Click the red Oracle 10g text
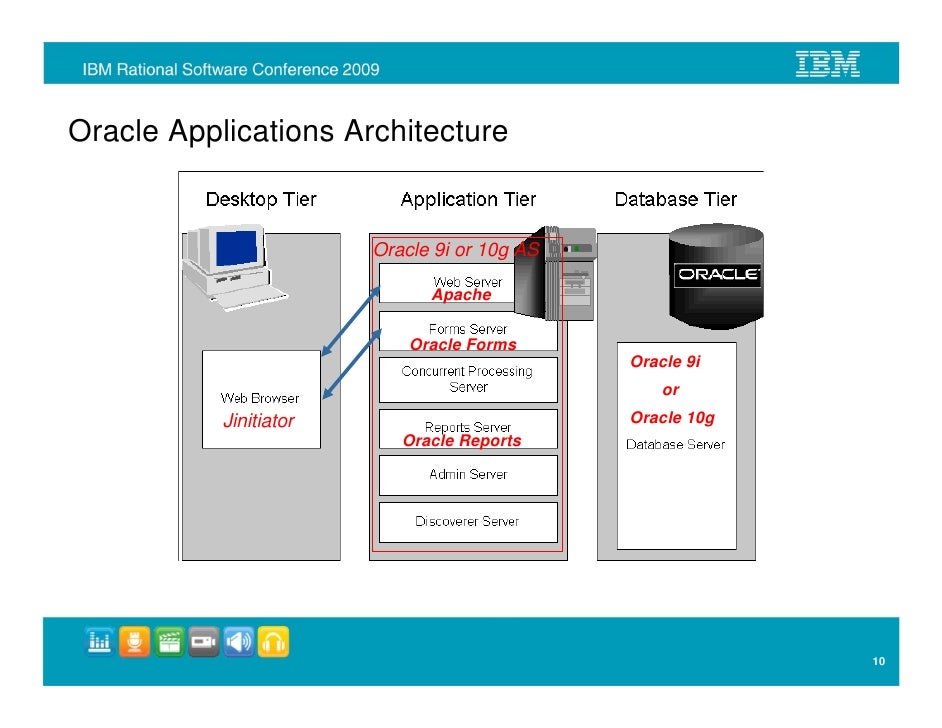 point(672,417)
